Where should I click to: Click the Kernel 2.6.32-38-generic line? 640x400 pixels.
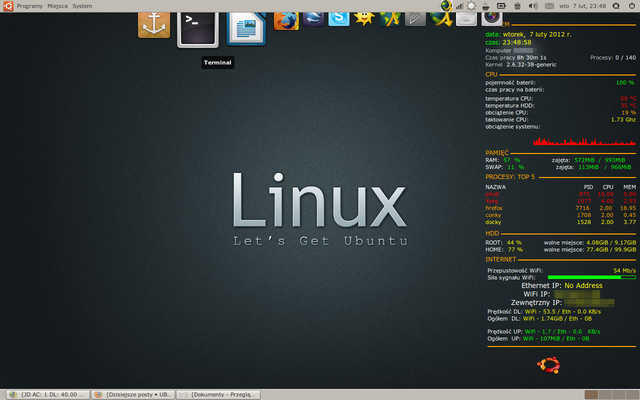click(x=521, y=64)
